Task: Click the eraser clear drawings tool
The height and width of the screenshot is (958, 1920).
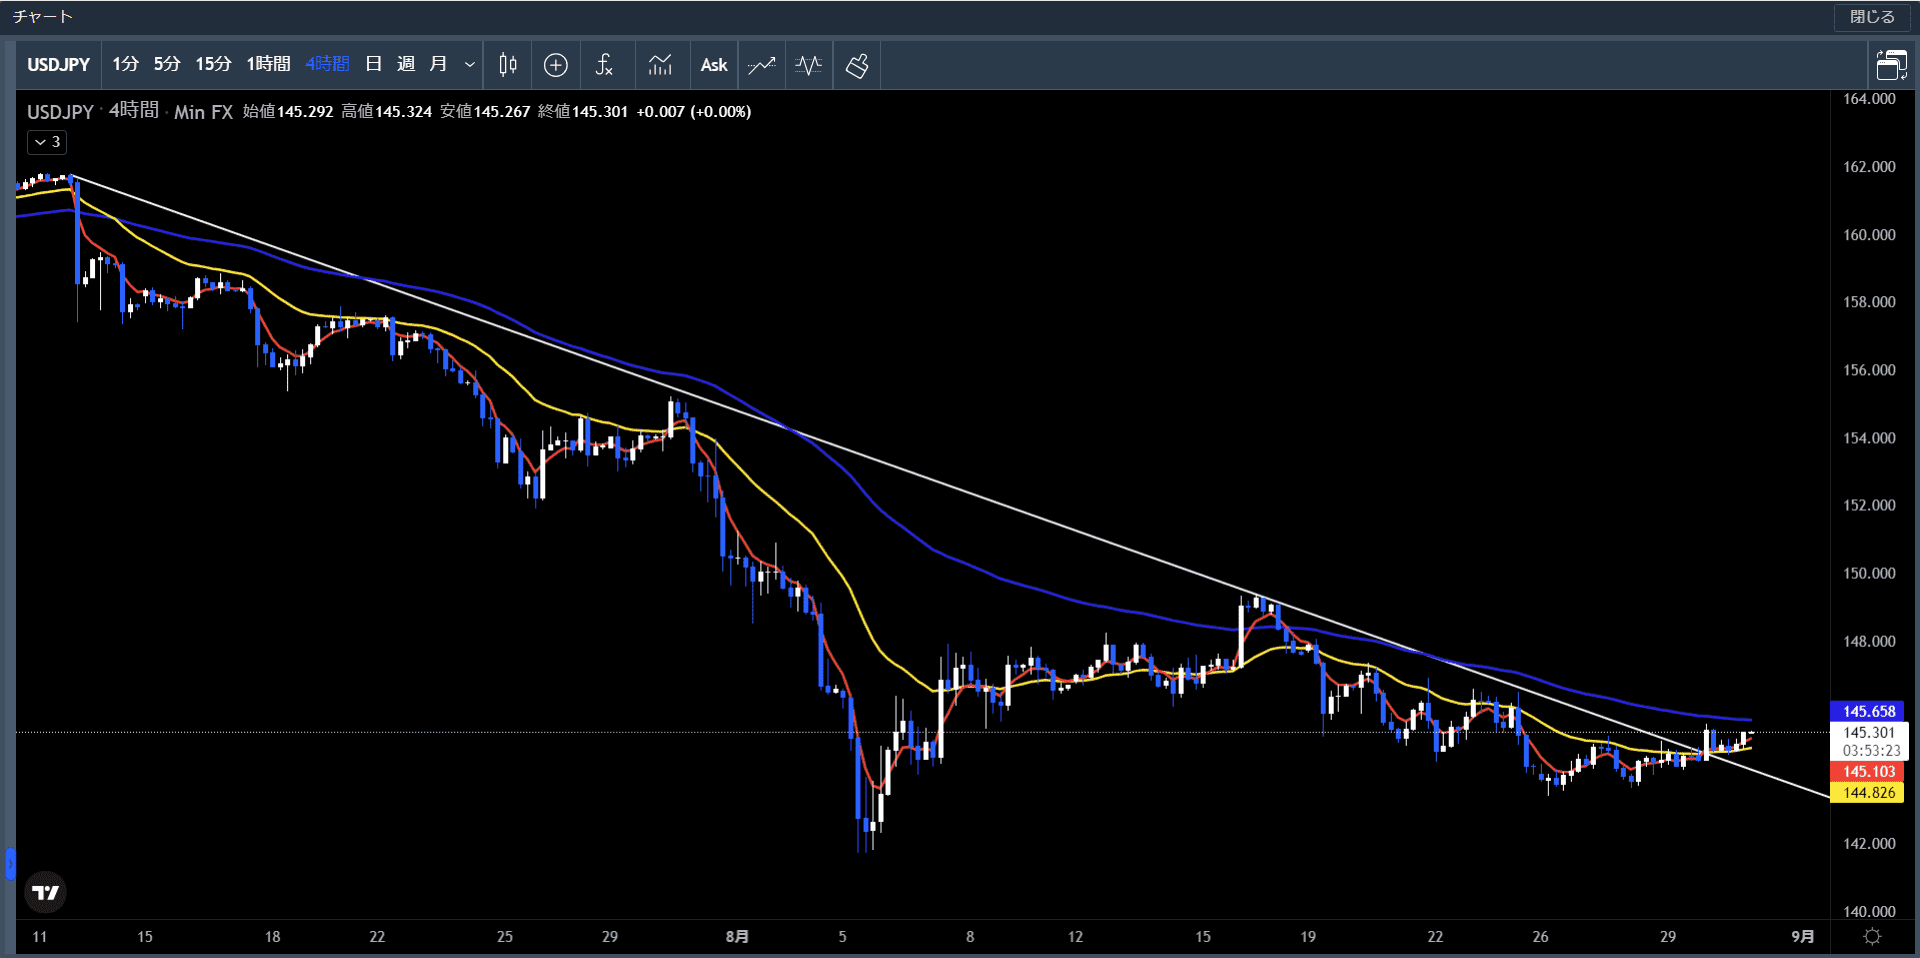Action: [857, 65]
